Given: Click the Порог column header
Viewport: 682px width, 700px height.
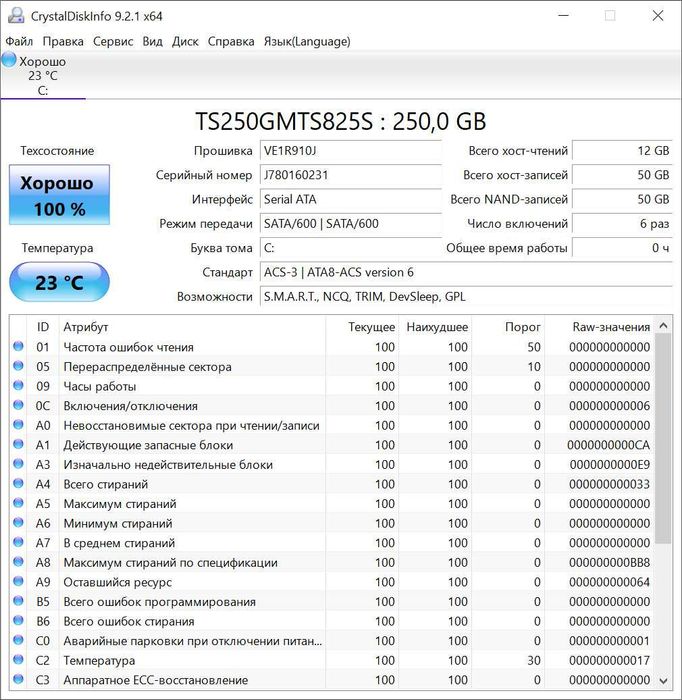Looking at the screenshot, I should [508, 327].
